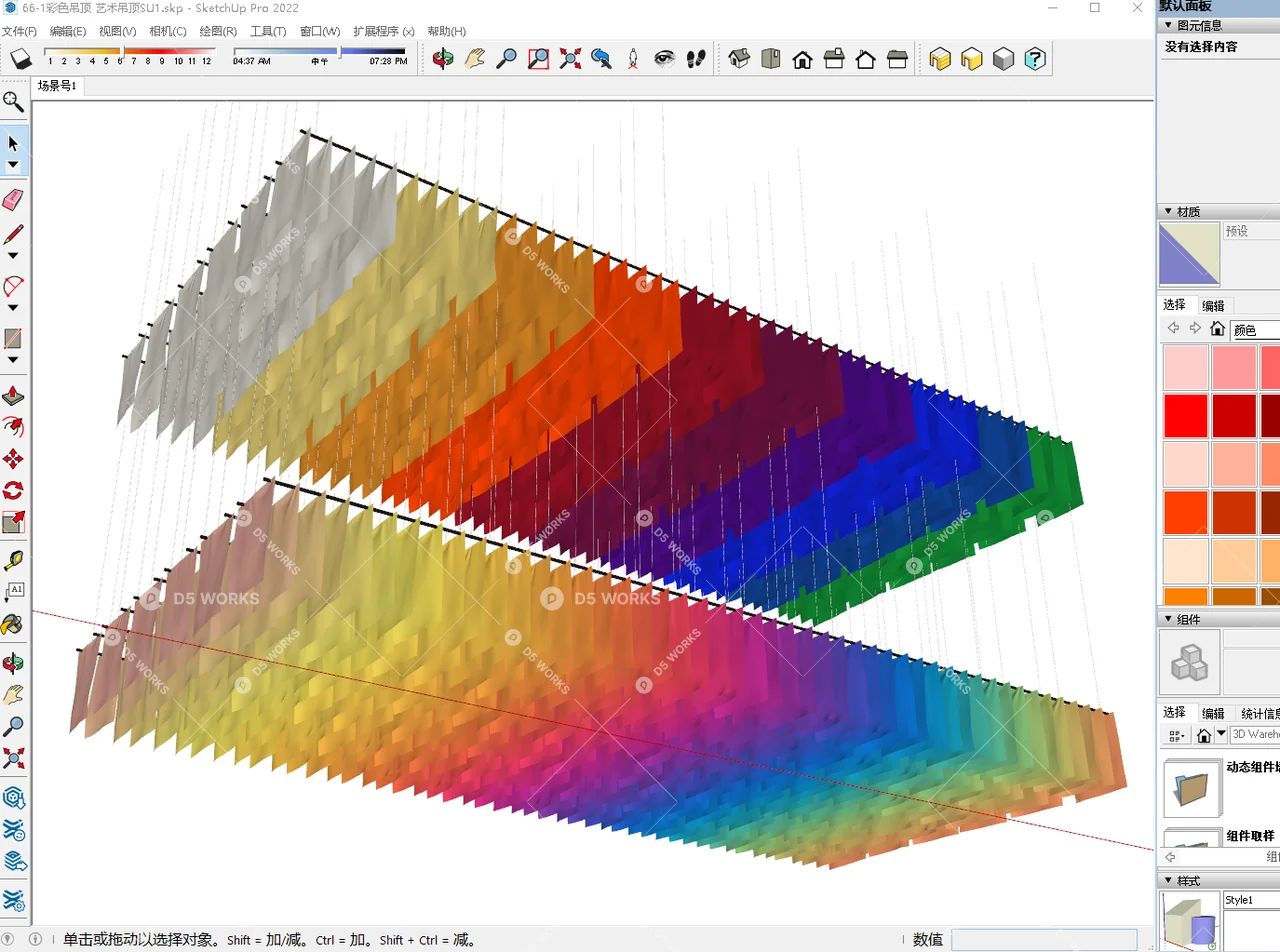Choose the Tape Measure tool
The image size is (1280, 952).
point(13,560)
